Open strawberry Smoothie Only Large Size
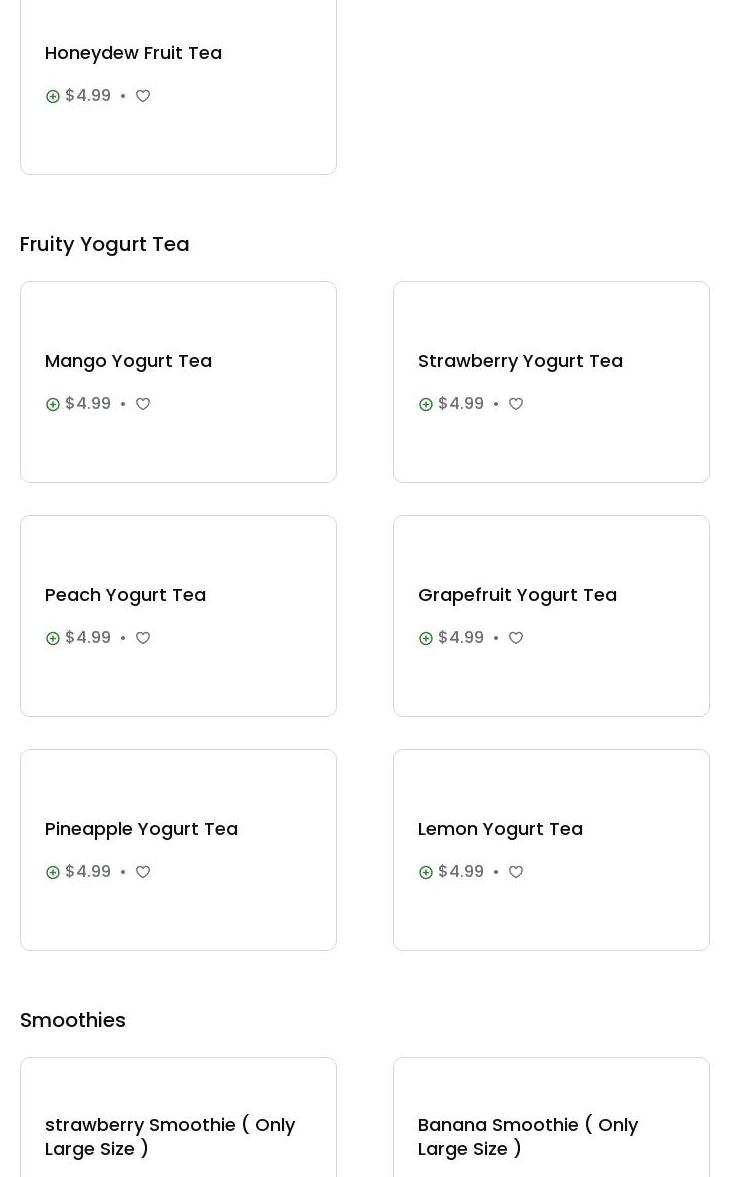750x1177 pixels. [x=170, y=1137]
